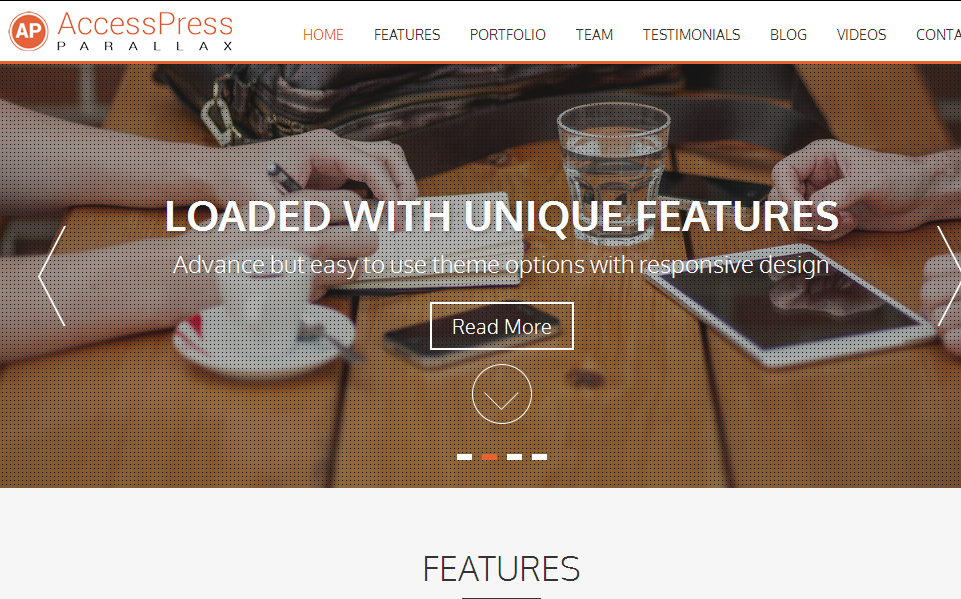The width and height of the screenshot is (961, 599).
Task: Navigate to PORTFOLIO section
Action: pyautogui.click(x=507, y=35)
